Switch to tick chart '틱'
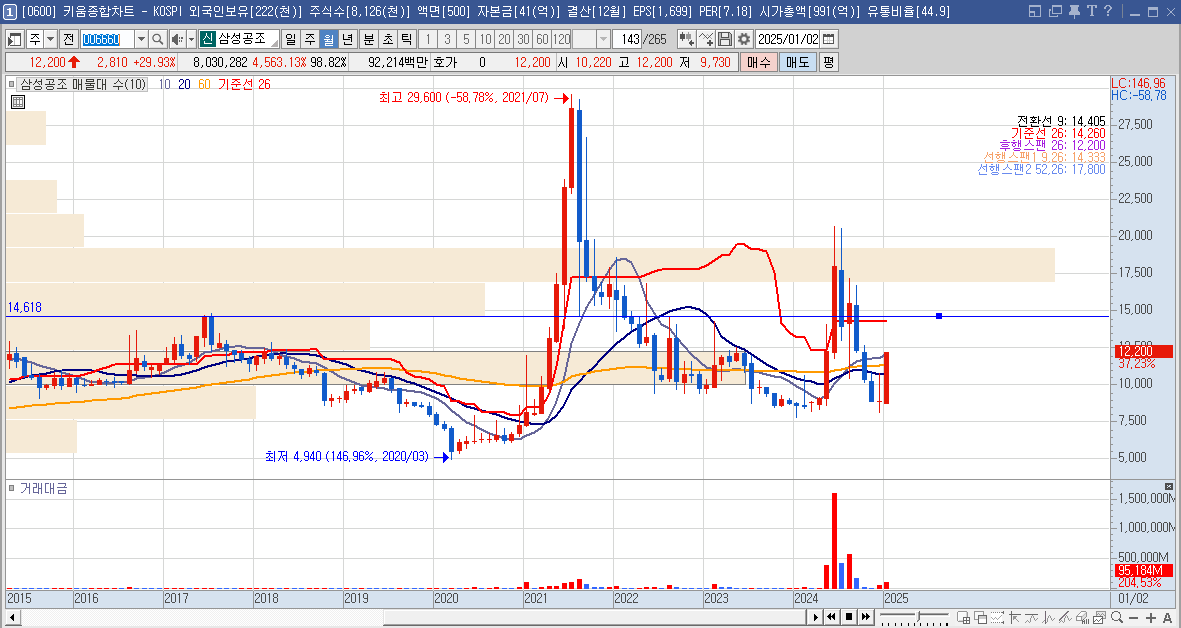This screenshot has width=1181, height=628. (407, 39)
